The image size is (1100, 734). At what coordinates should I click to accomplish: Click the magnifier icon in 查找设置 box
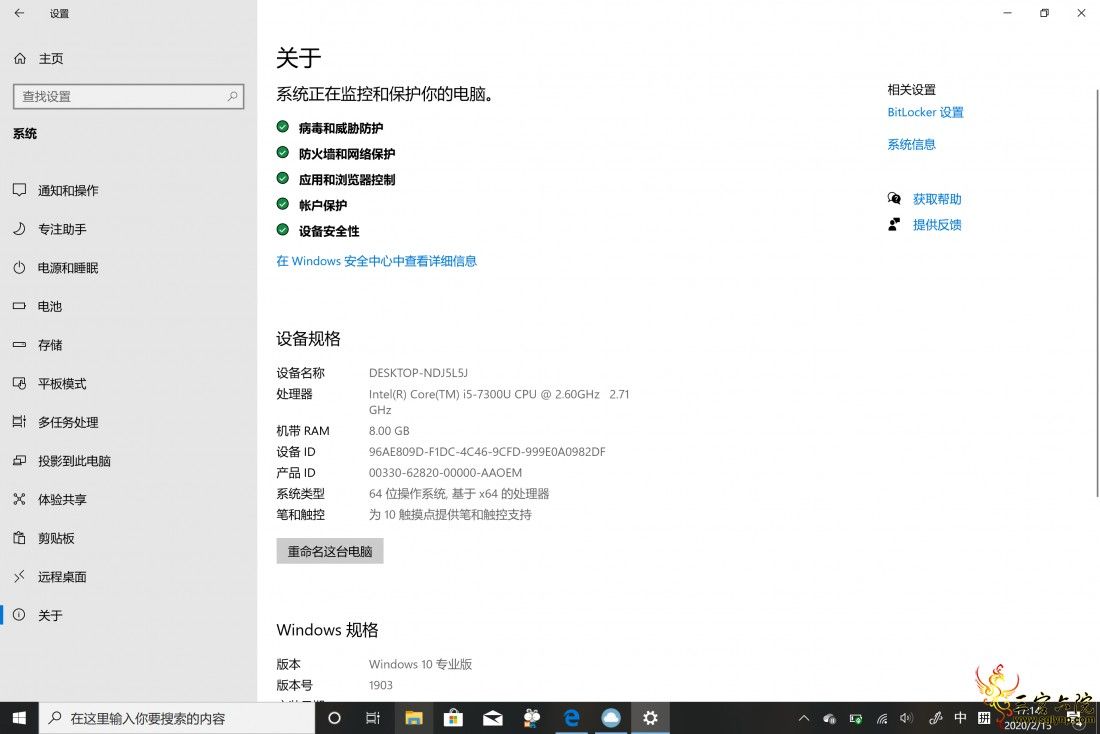[232, 96]
